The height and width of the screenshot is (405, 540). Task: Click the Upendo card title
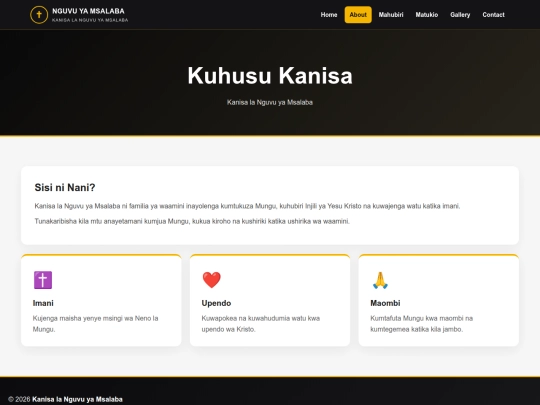[216, 303]
